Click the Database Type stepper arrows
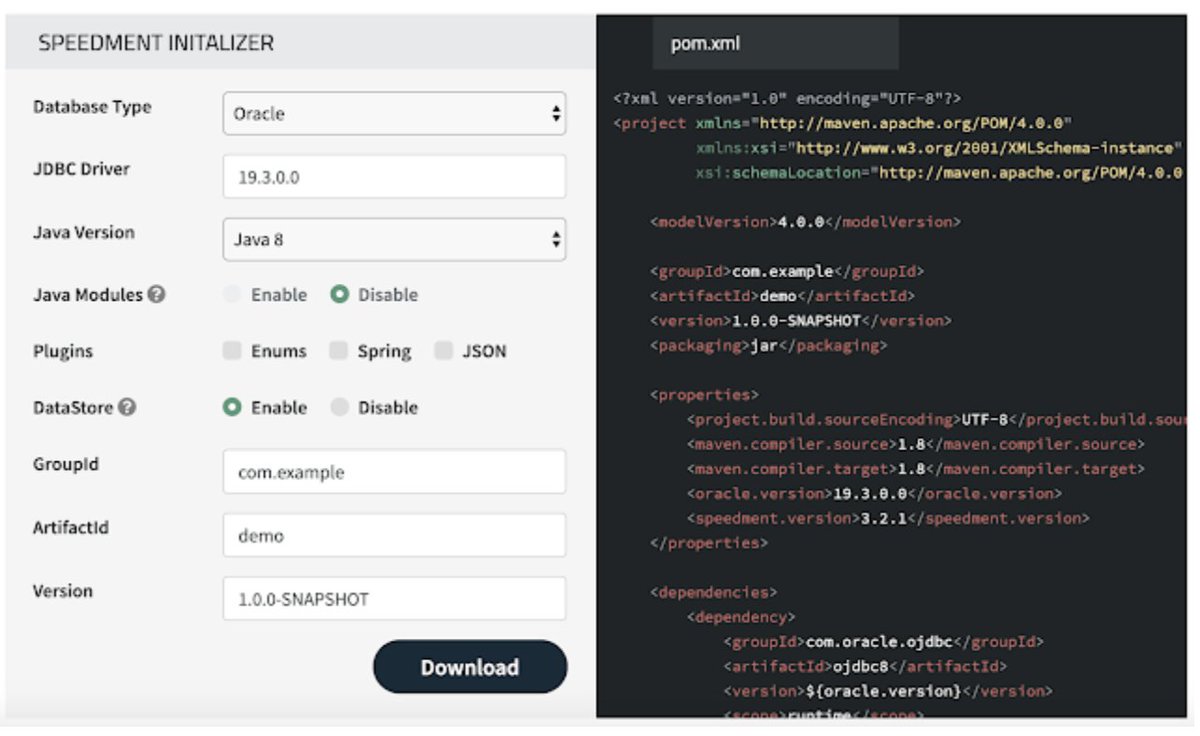The width and height of the screenshot is (1200, 736). pos(556,113)
